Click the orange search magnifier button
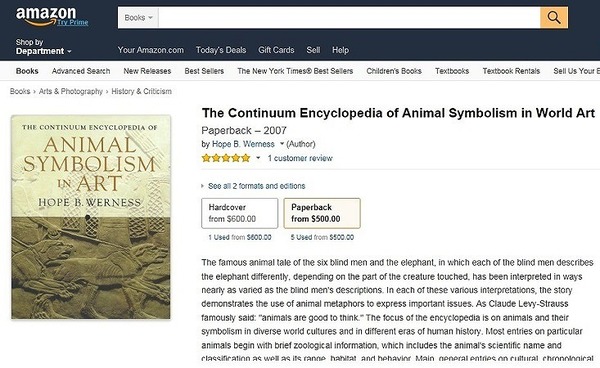This screenshot has height=368, width=600. click(554, 18)
